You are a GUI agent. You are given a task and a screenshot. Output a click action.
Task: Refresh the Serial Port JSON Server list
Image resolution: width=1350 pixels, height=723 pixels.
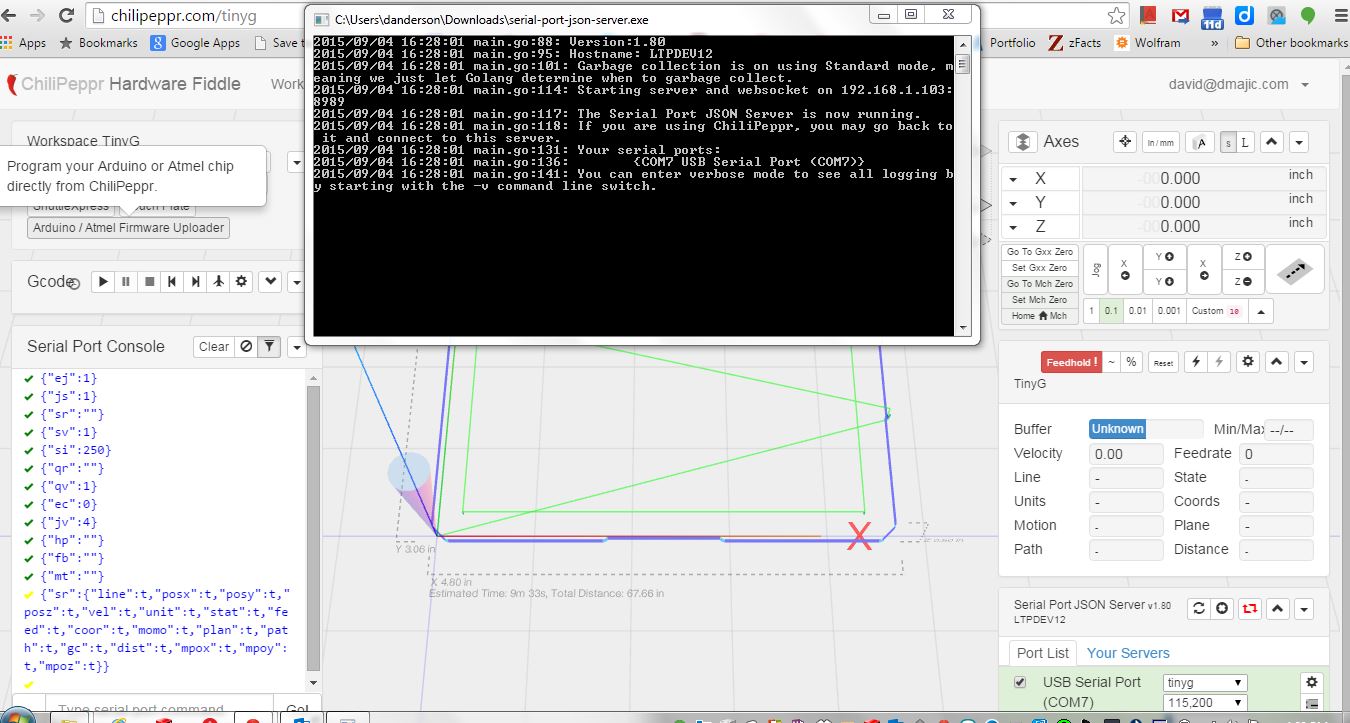click(1199, 608)
